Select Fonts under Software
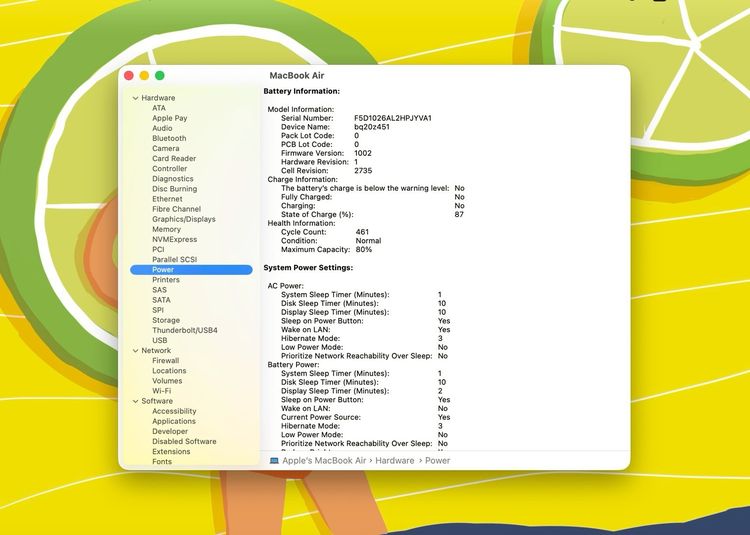The image size is (750, 535). tap(162, 461)
